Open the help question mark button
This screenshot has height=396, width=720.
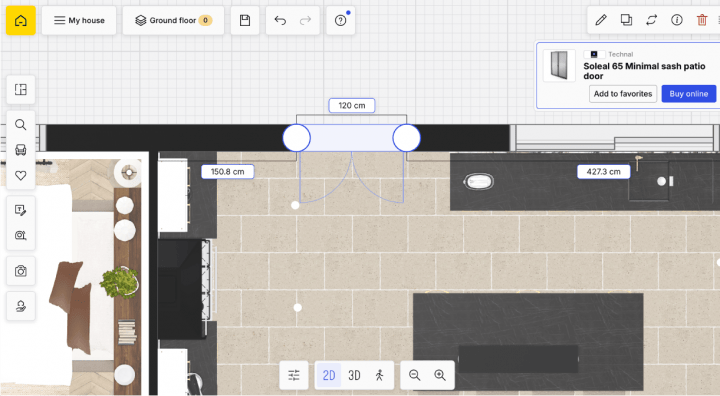click(x=340, y=21)
